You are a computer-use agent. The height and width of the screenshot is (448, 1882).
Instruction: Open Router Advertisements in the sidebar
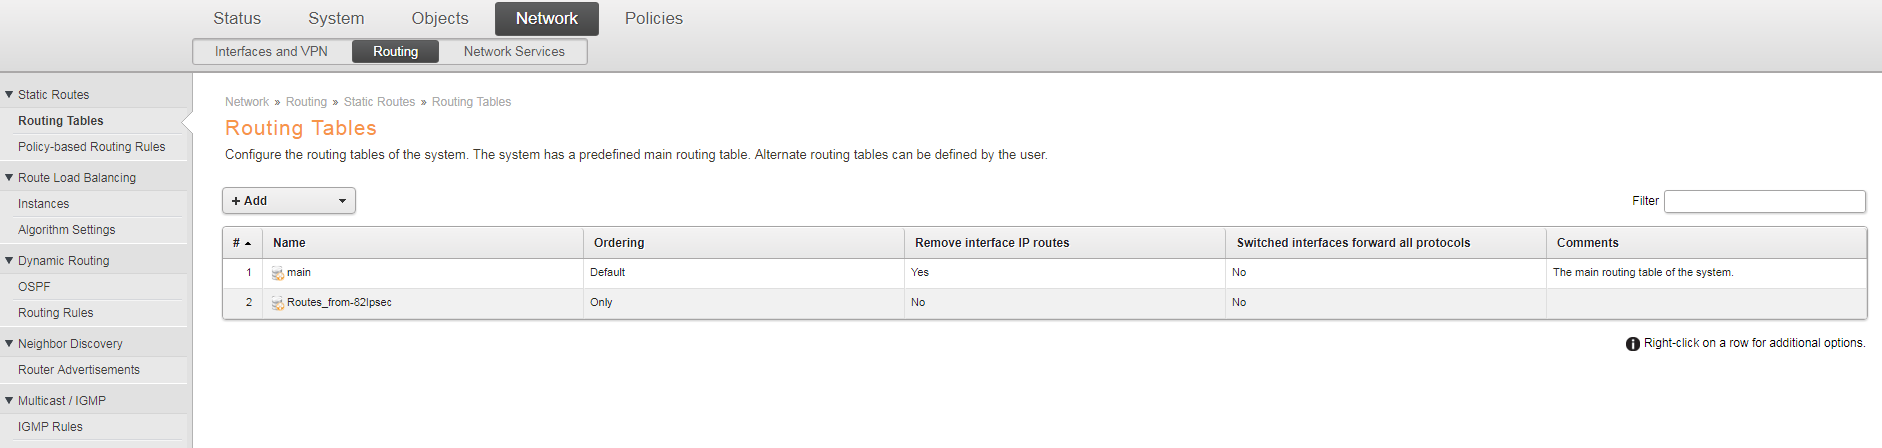(x=79, y=370)
